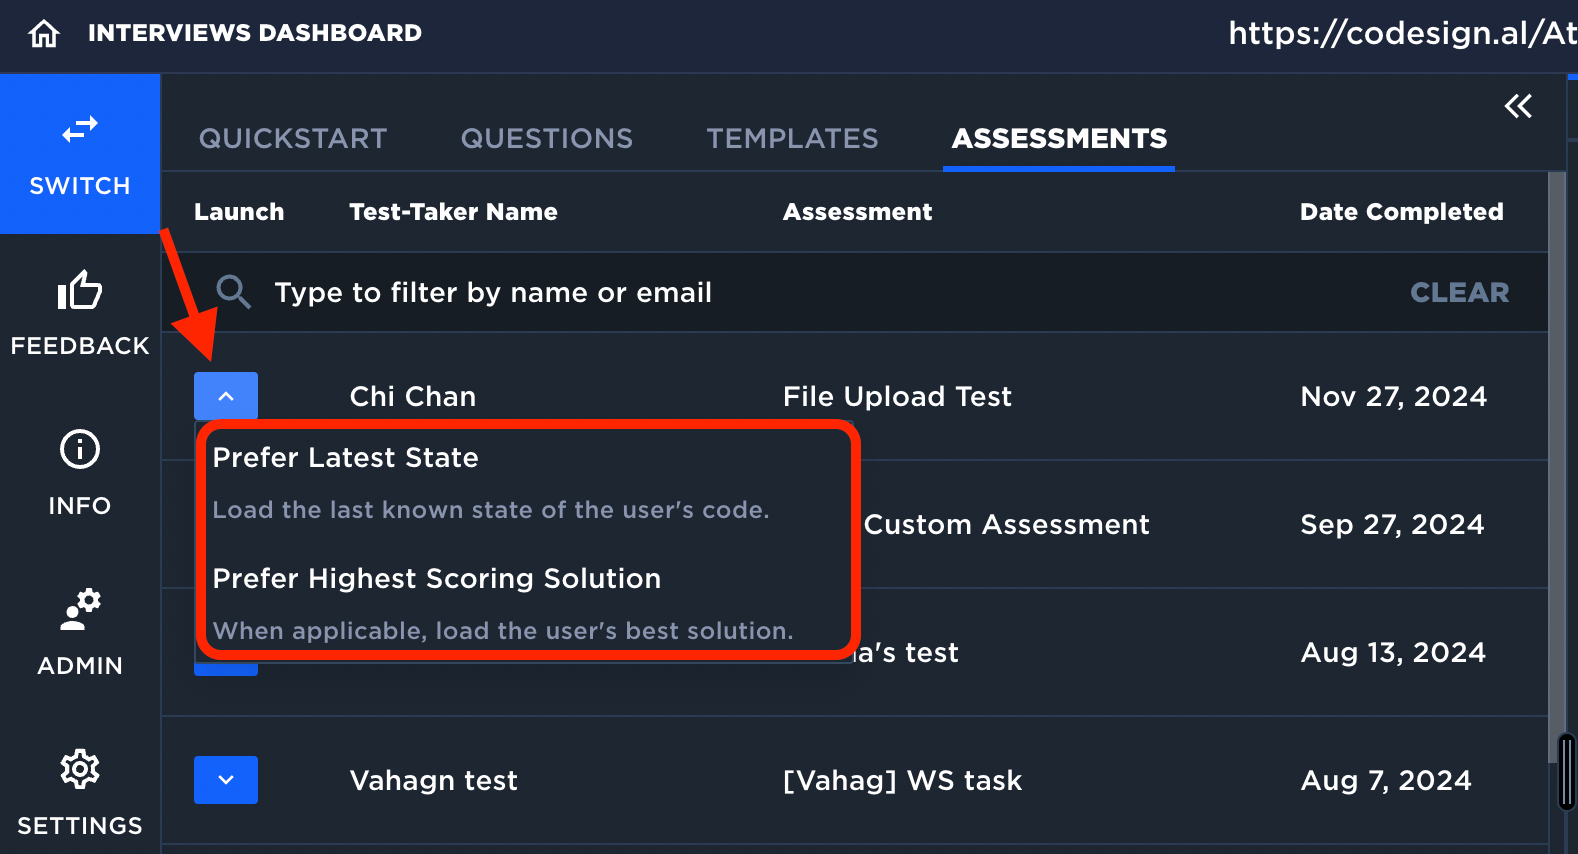This screenshot has width=1578, height=854.
Task: Switch to the Quickstart tab
Action: [293, 138]
